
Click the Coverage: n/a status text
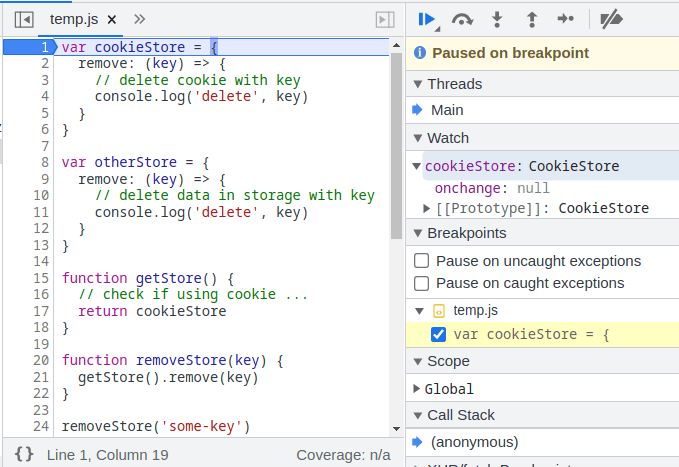click(343, 455)
